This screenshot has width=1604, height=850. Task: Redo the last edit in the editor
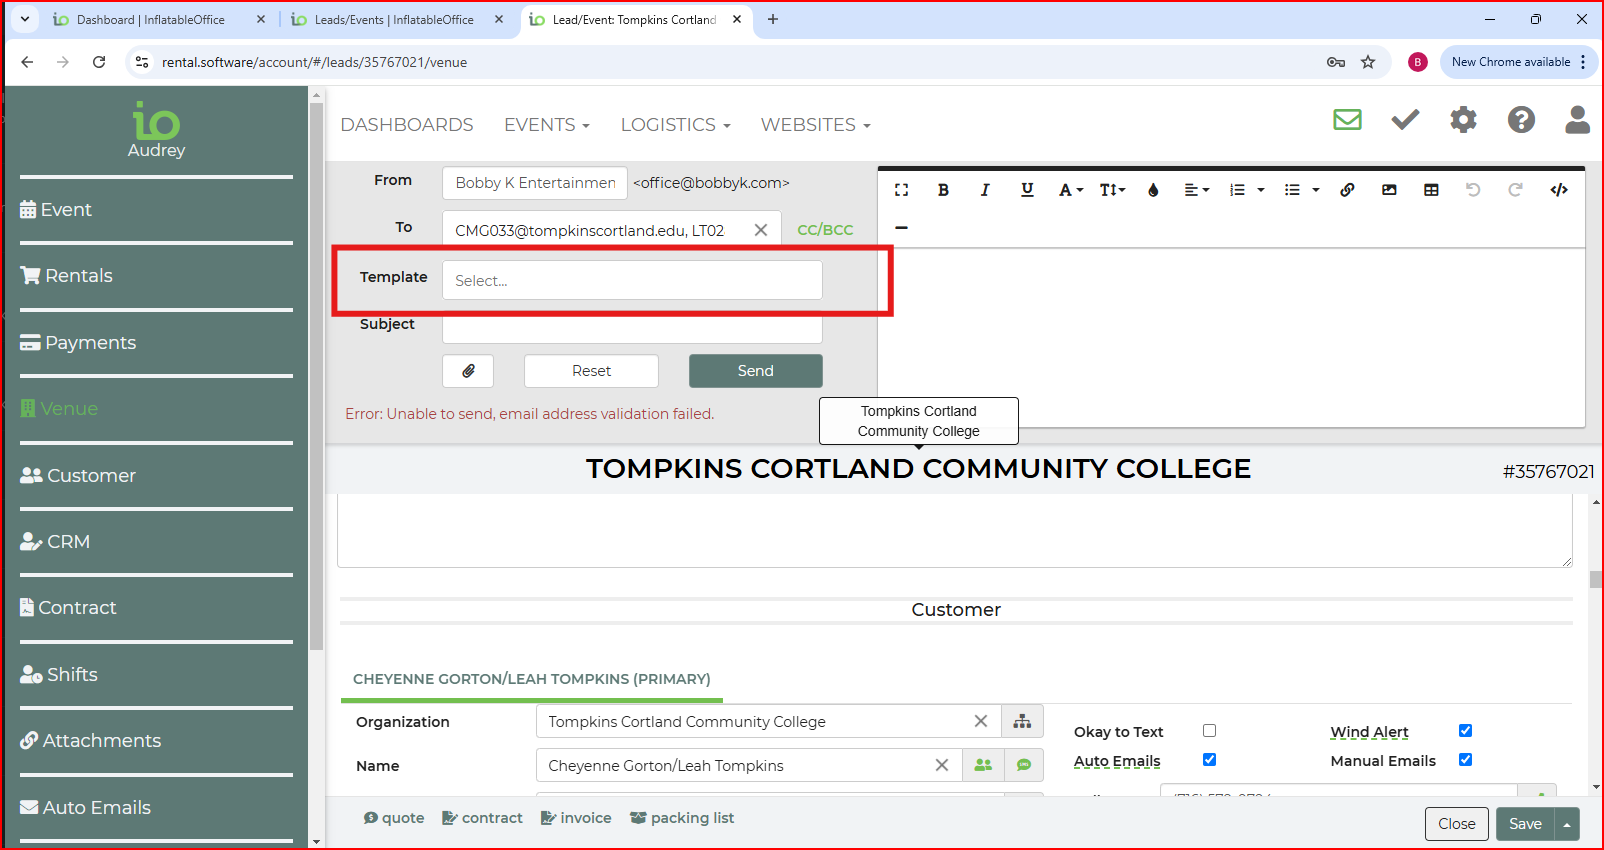(x=1515, y=190)
